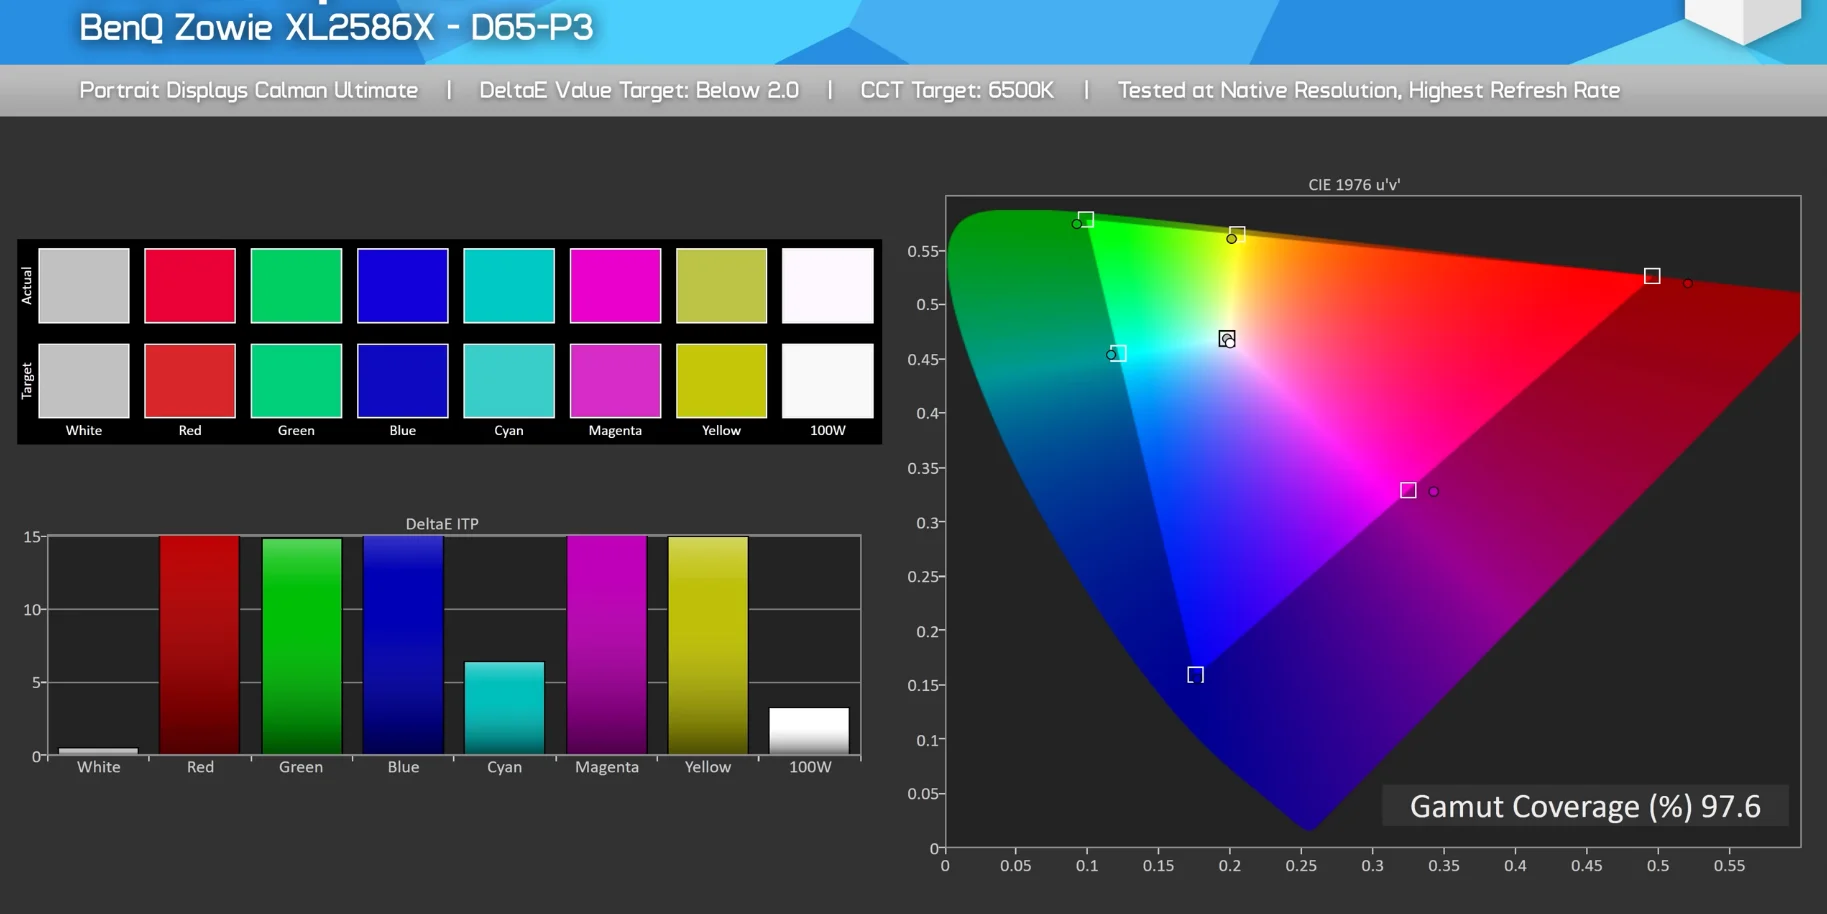Choose the Target Magenta color swatch

pos(615,381)
